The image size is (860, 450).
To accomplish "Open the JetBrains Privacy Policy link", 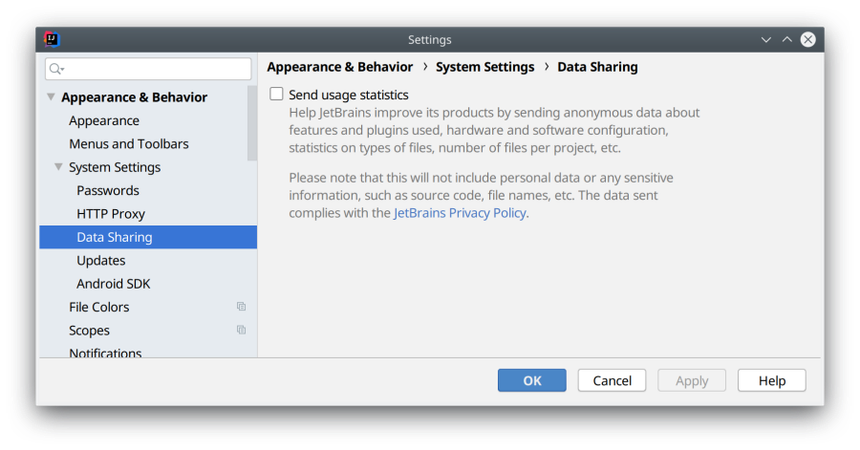I will click(x=459, y=213).
